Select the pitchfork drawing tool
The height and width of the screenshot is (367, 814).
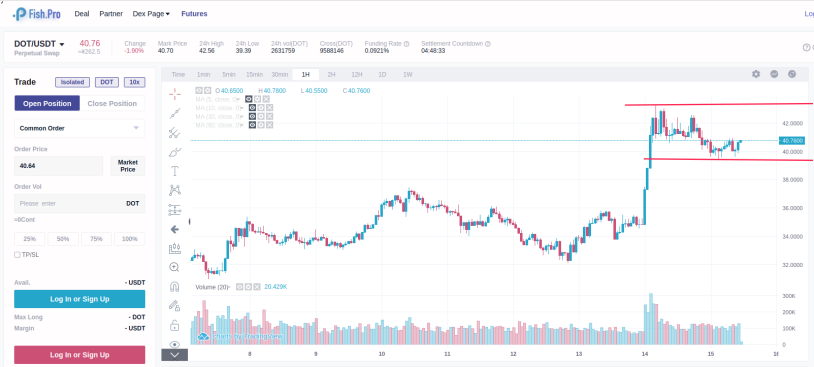click(175, 132)
